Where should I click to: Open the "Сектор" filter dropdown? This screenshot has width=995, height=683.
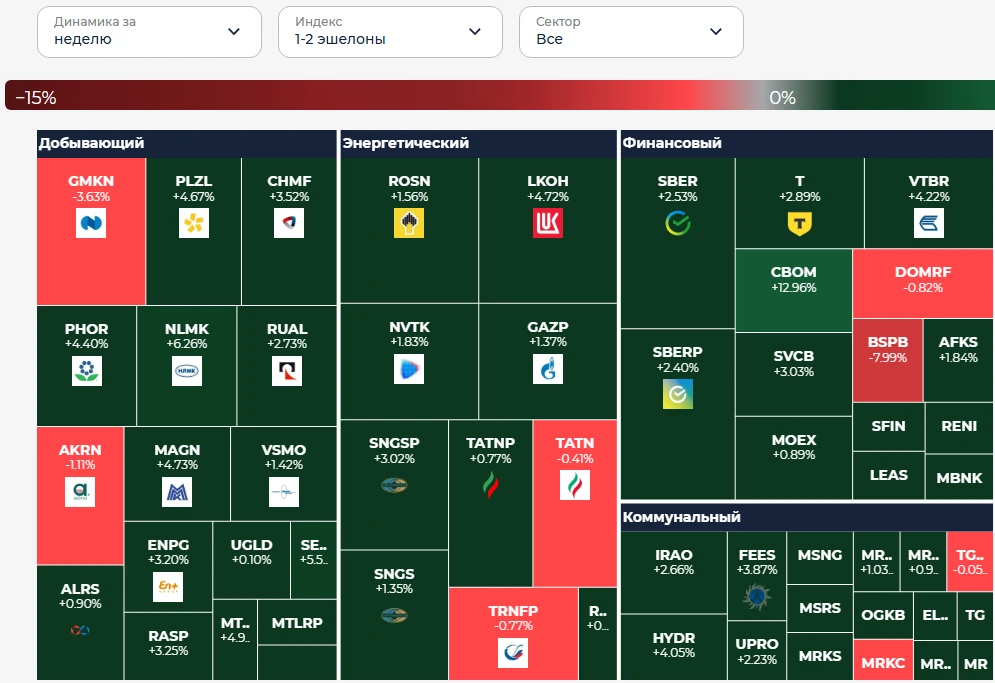(631, 32)
